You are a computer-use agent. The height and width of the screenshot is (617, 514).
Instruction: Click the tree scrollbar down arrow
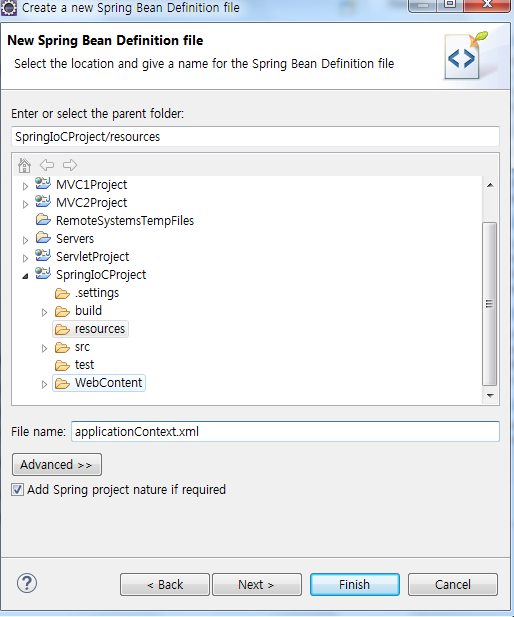[490, 395]
